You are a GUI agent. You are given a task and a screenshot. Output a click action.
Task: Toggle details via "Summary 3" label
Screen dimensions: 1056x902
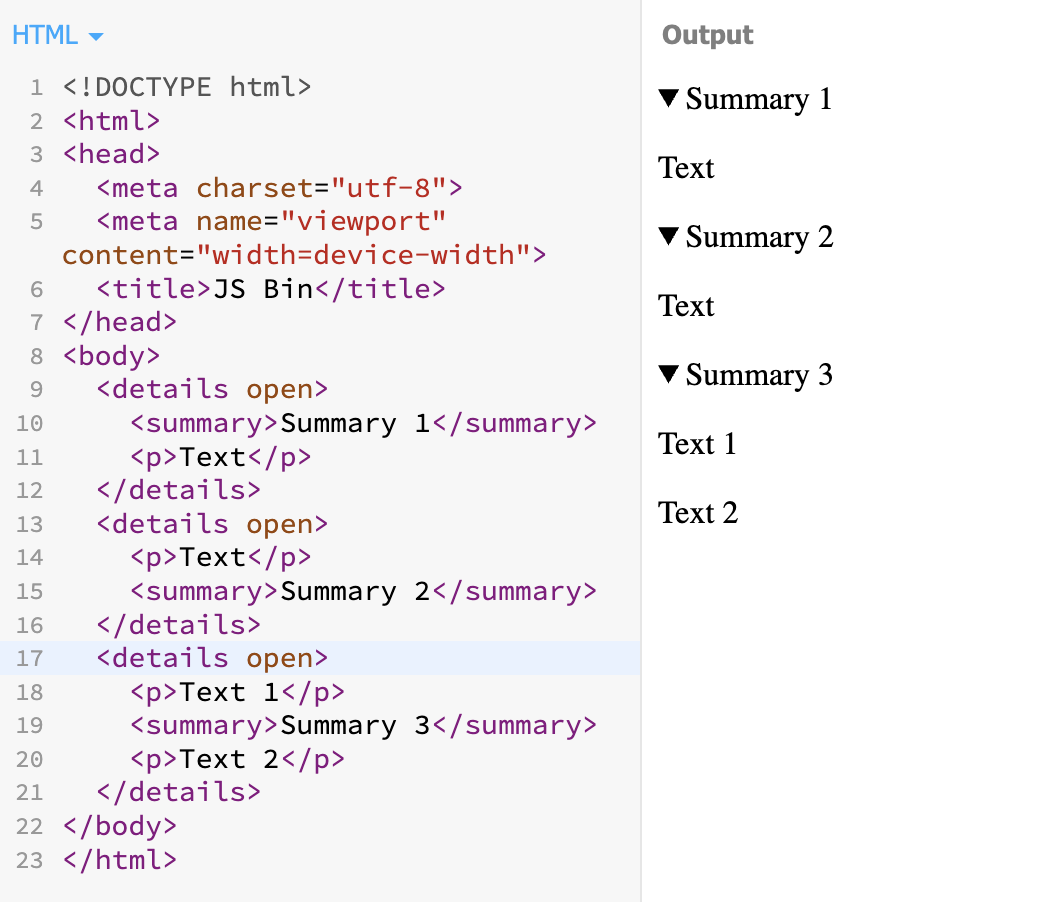click(759, 375)
